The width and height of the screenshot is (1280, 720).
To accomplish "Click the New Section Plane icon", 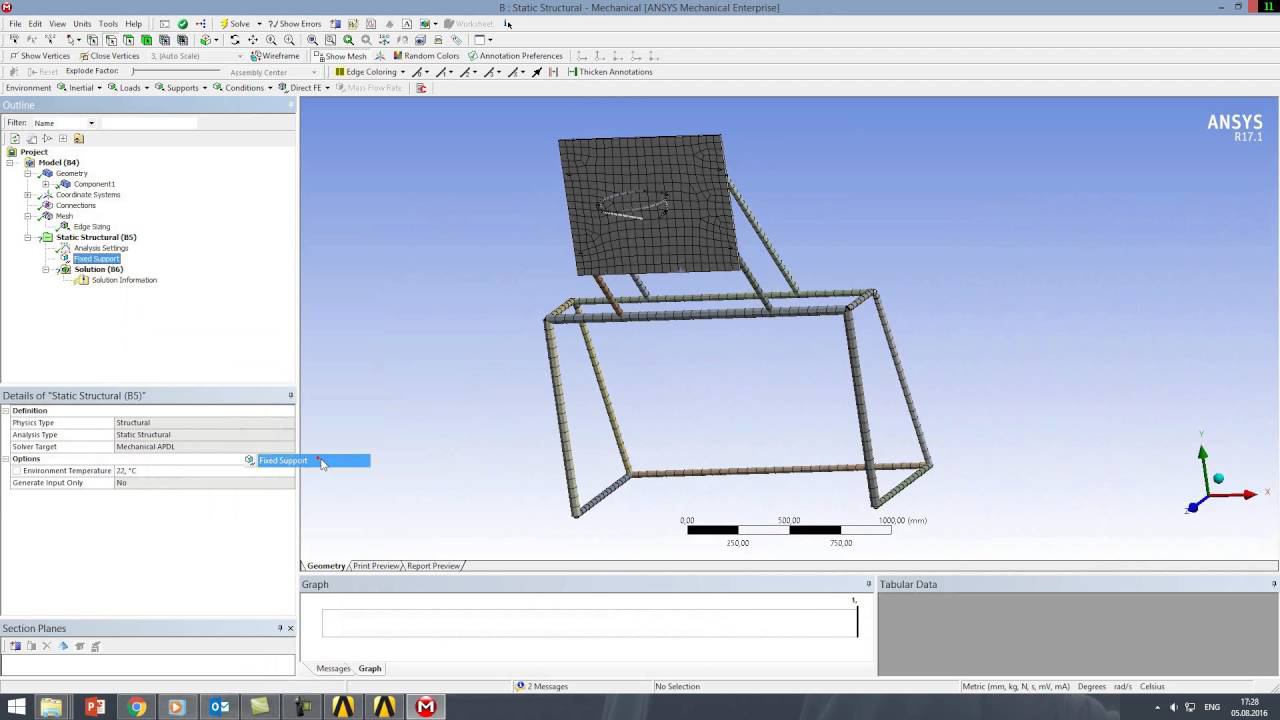I will [x=15, y=646].
